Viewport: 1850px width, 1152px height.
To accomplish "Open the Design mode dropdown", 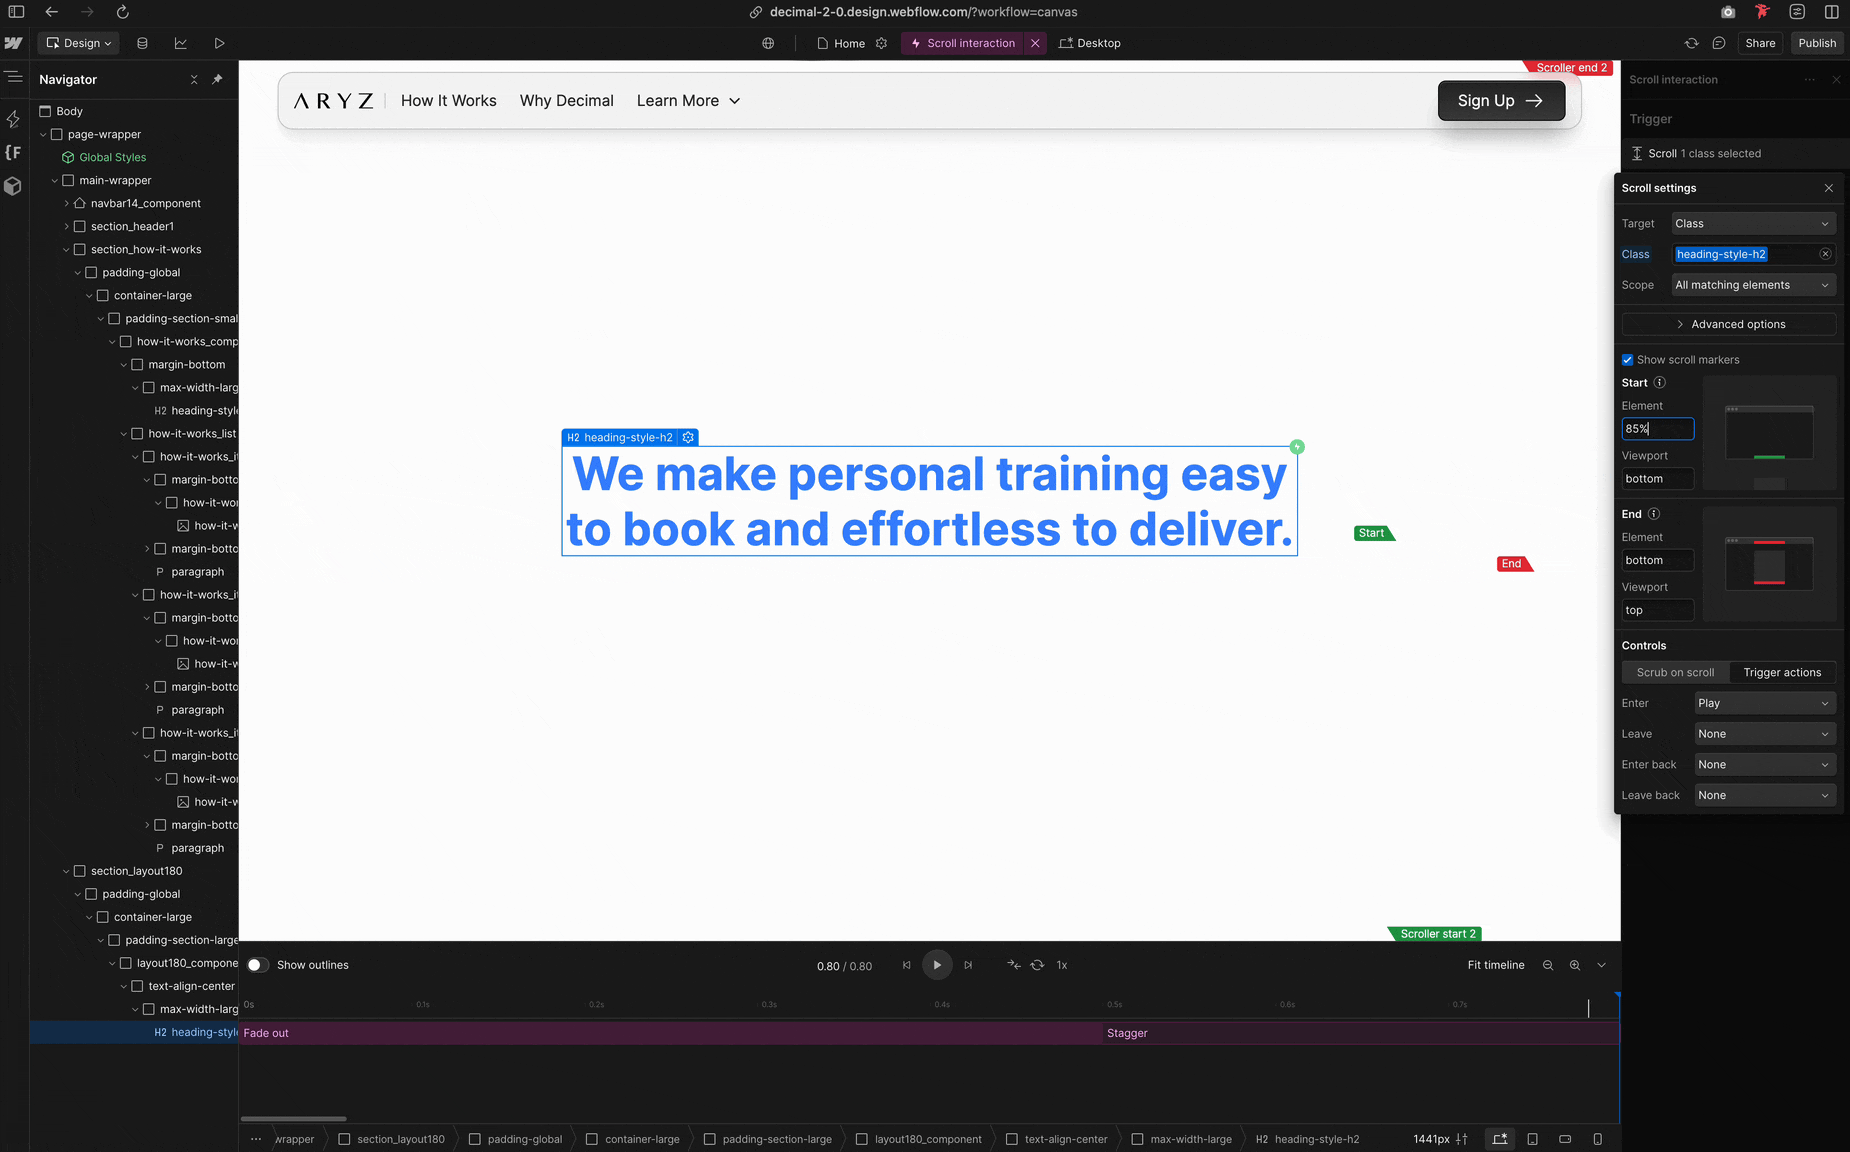I will coord(79,43).
